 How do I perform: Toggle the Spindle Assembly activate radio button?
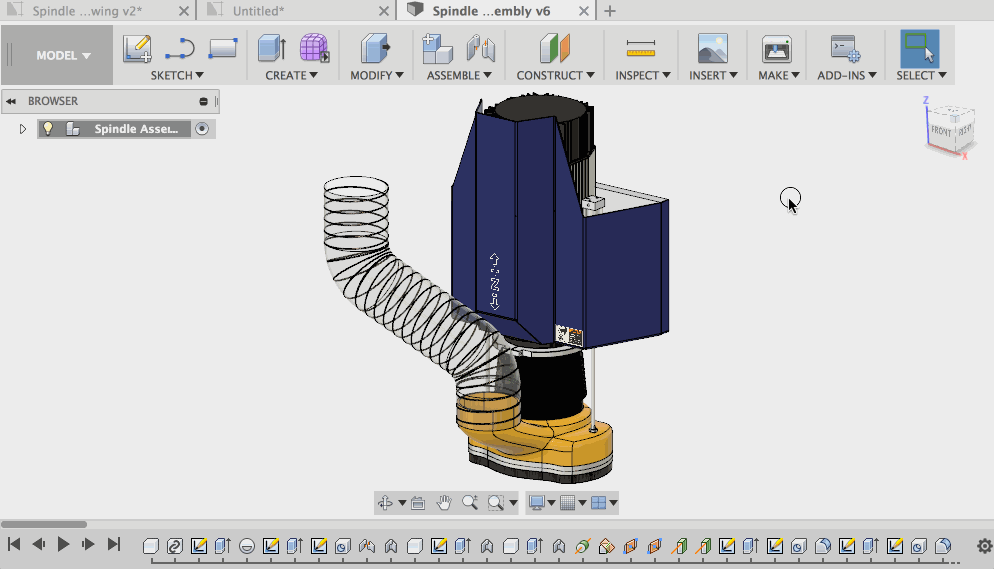coord(203,129)
